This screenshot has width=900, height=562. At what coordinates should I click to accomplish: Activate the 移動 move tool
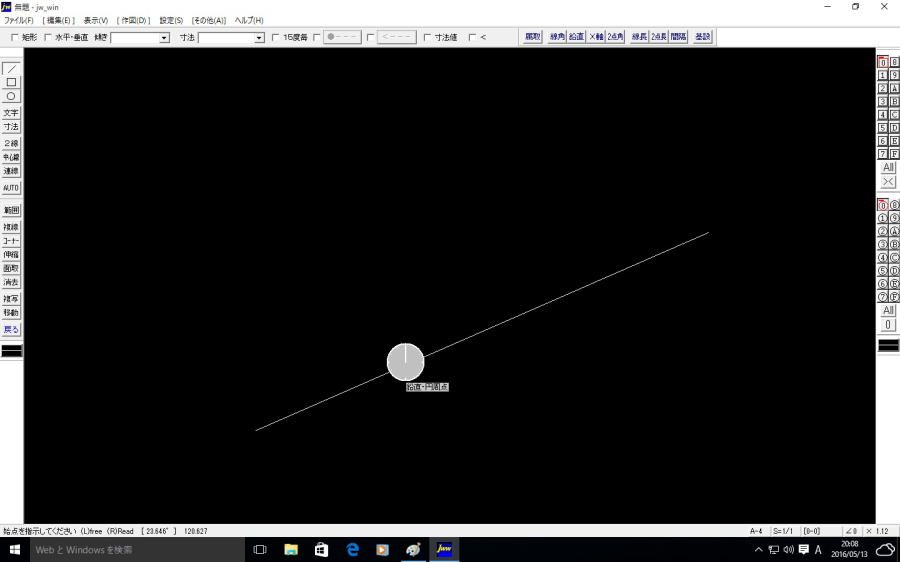coord(11,313)
